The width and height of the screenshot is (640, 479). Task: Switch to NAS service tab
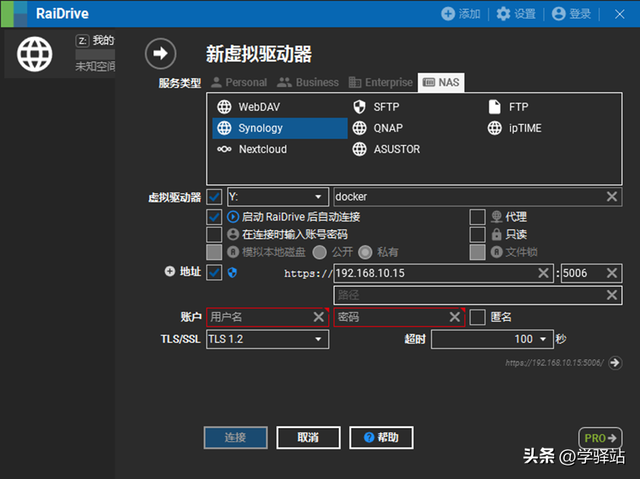[441, 82]
